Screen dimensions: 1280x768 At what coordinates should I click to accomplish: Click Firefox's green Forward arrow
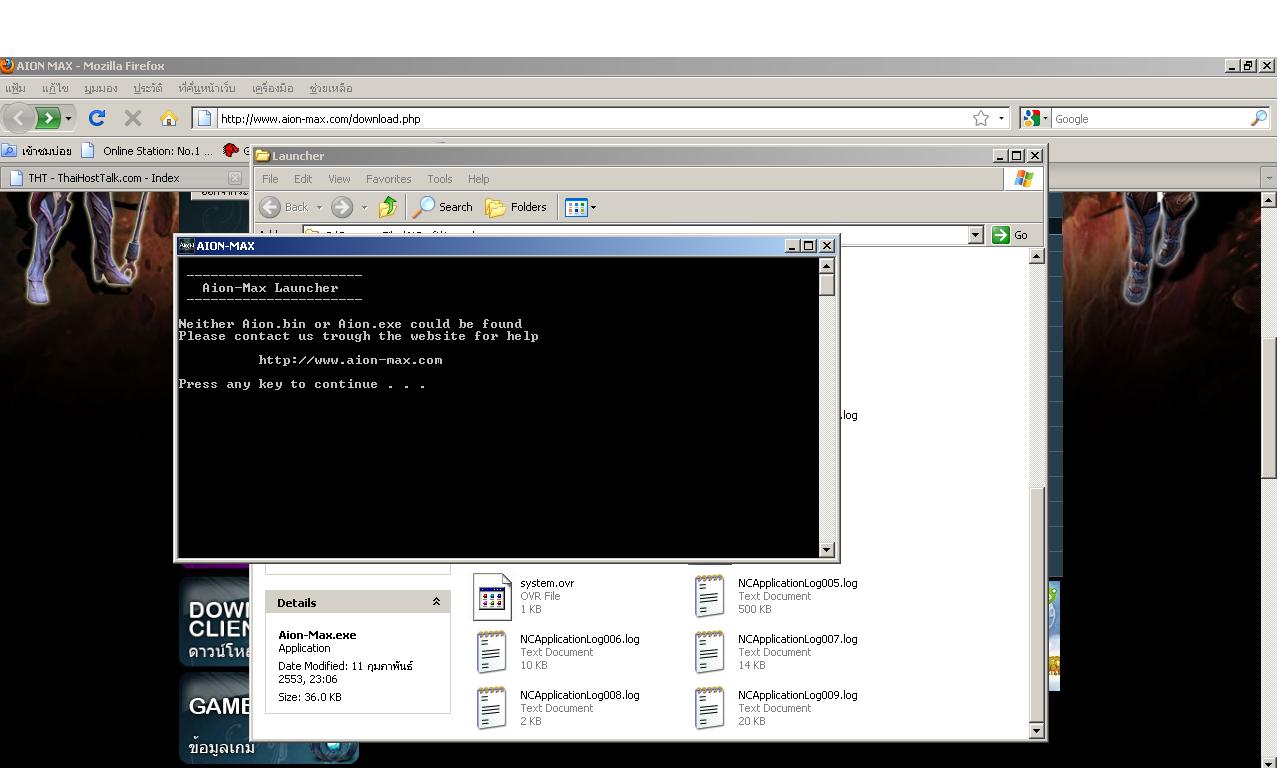click(x=47, y=118)
